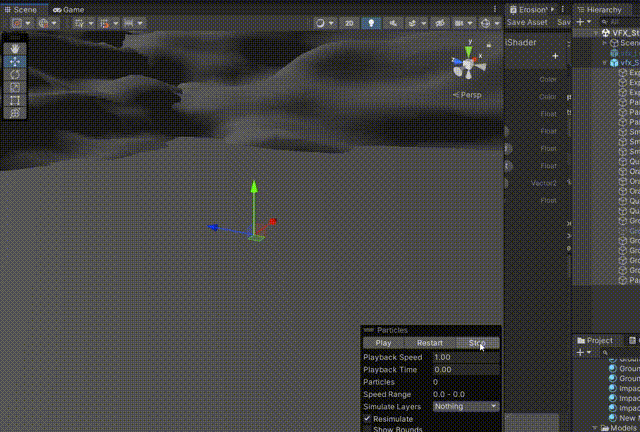
Task: Click Restart in Particles panel
Action: 429,343
